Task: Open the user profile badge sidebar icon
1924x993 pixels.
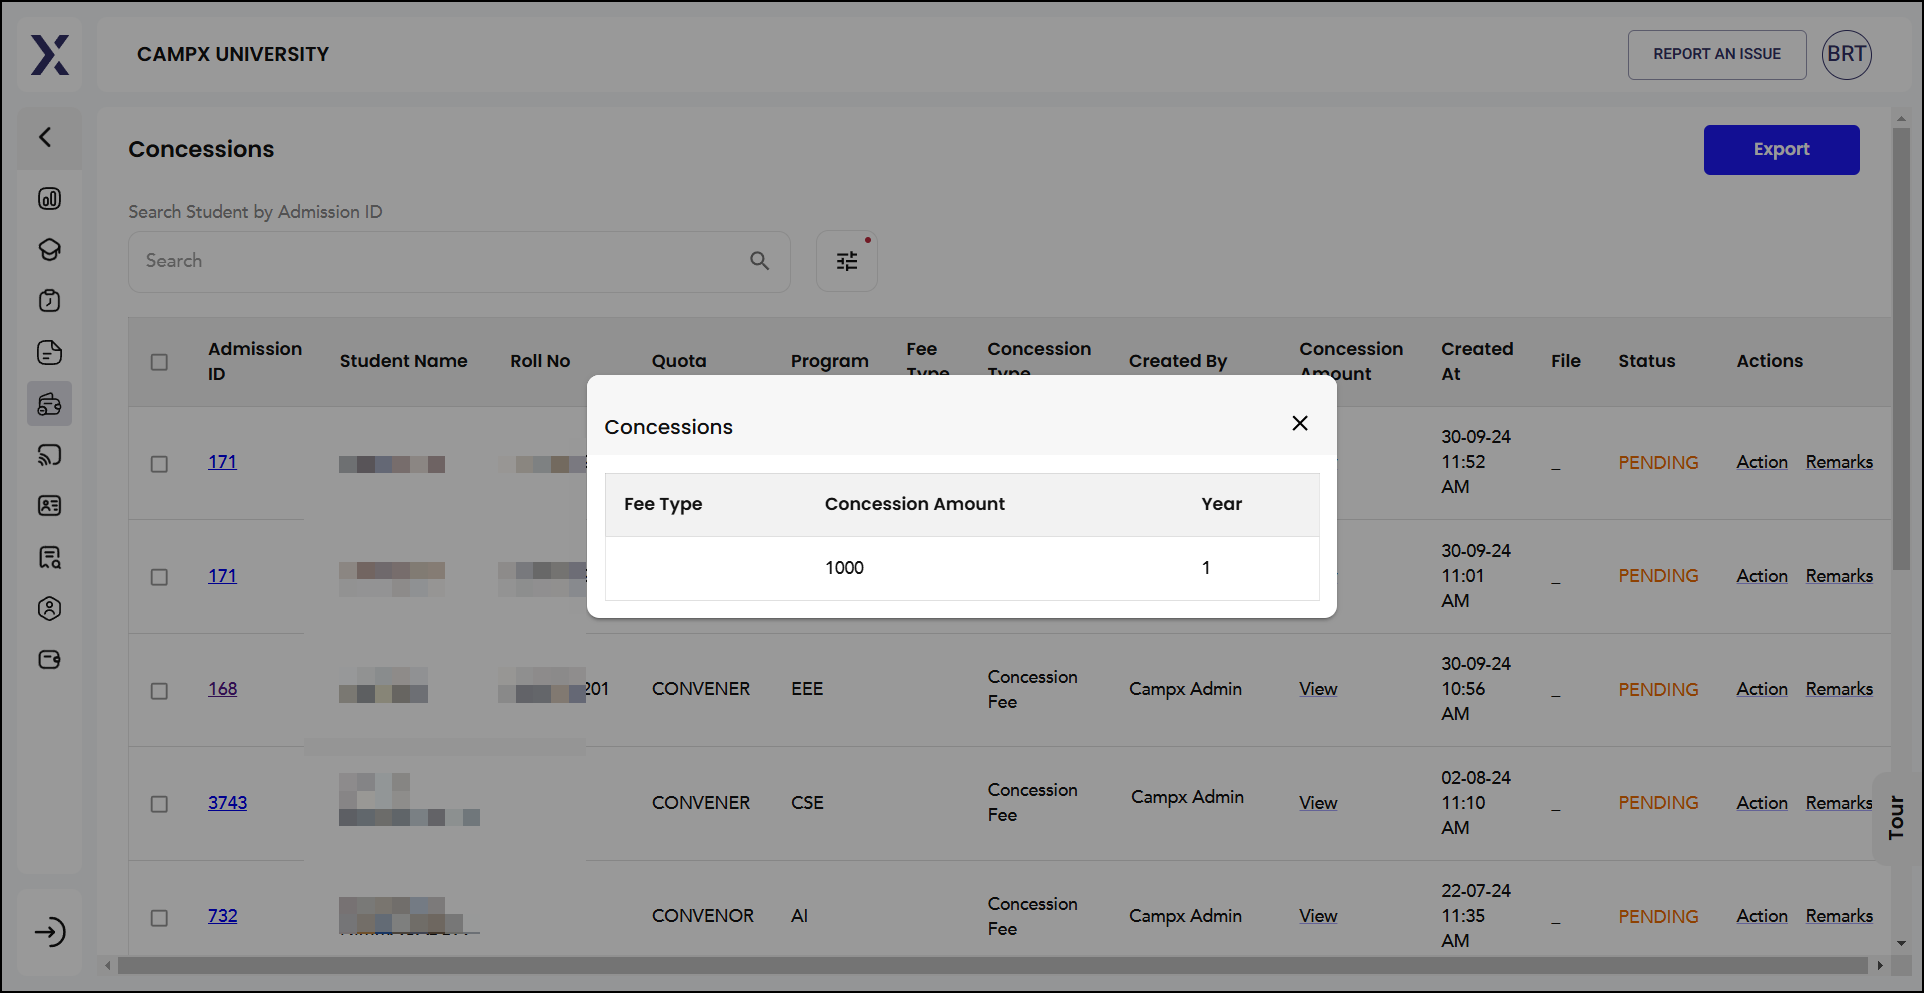Action: pyautogui.click(x=49, y=608)
